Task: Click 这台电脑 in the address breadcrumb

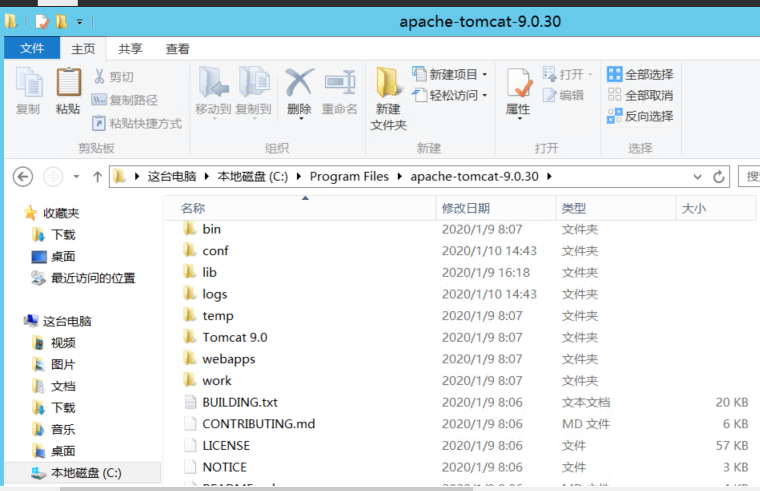Action: (x=172, y=176)
